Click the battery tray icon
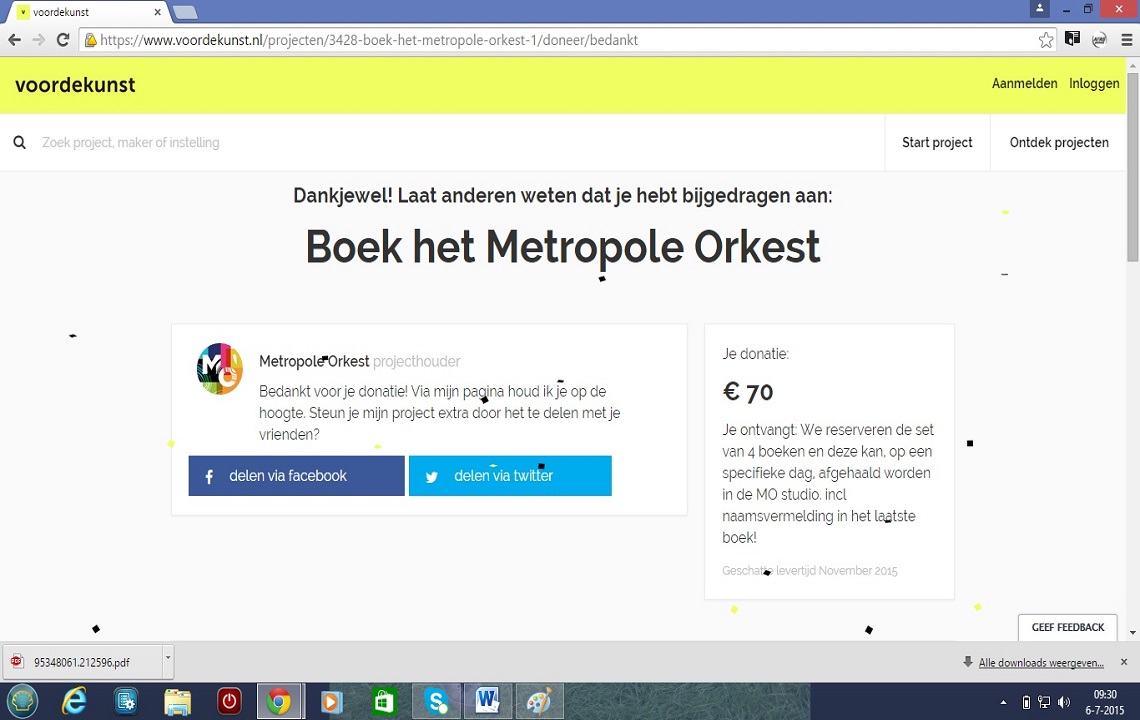The height and width of the screenshot is (720, 1140). (x=1026, y=702)
